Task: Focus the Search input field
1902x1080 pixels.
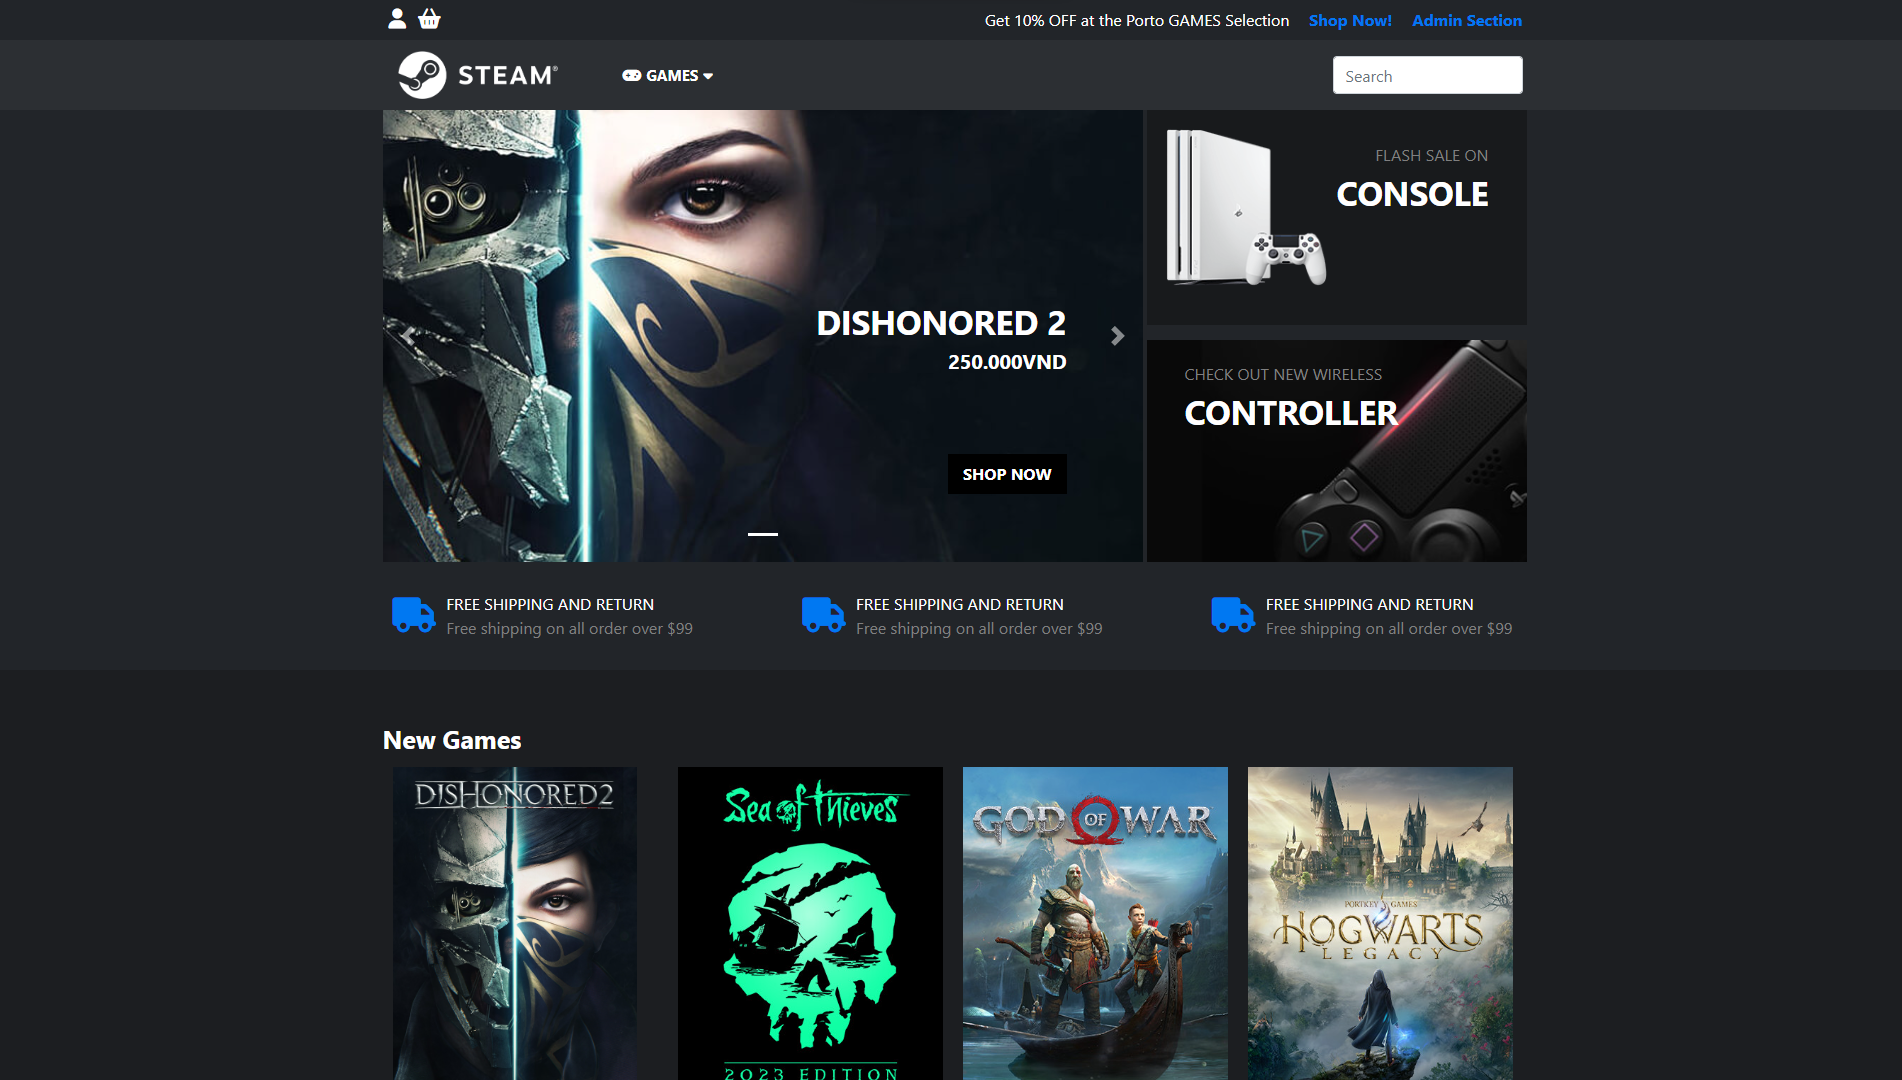Action: coord(1427,76)
